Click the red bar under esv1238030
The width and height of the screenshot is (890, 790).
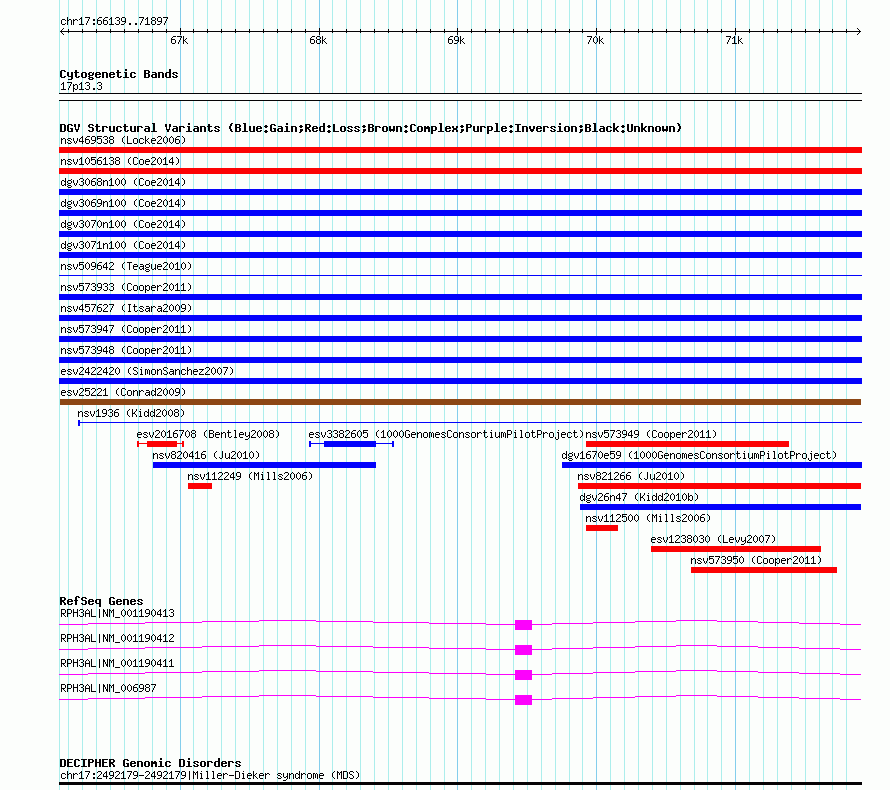coord(736,549)
